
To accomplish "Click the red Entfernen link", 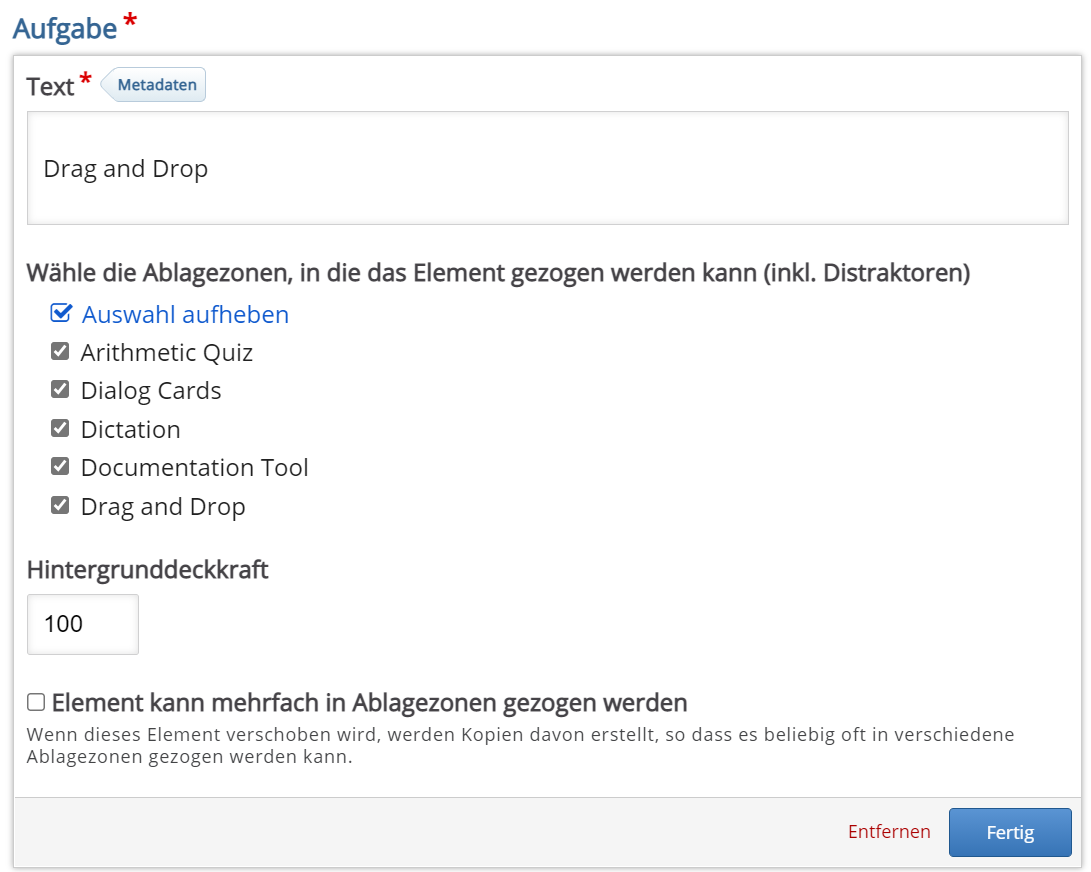I will (x=889, y=832).
